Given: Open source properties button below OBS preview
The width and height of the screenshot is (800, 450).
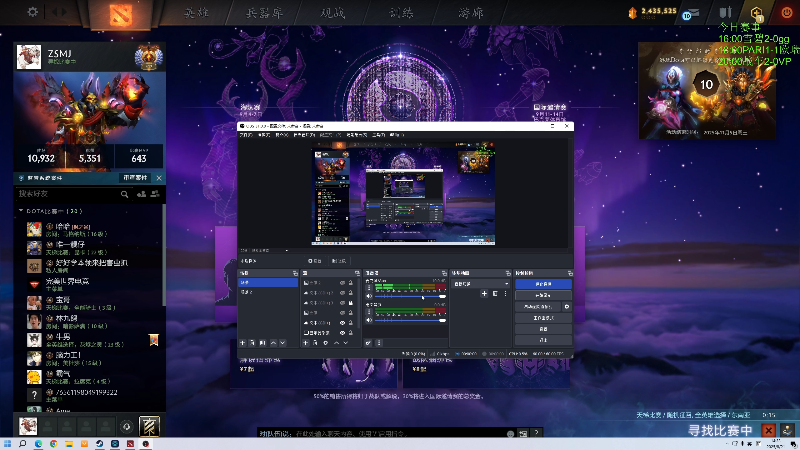Looking at the screenshot, I should point(315,261).
